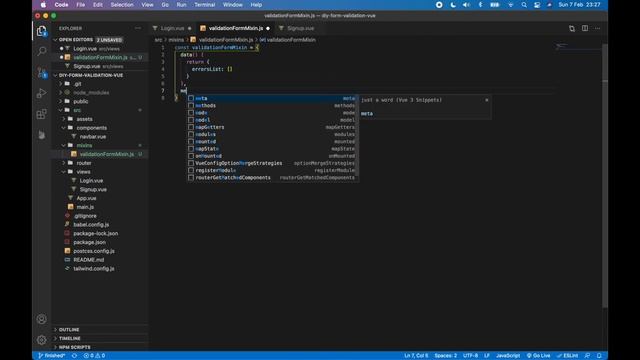Open the Extensions view
The height and width of the screenshot is (360, 640).
[x=41, y=114]
